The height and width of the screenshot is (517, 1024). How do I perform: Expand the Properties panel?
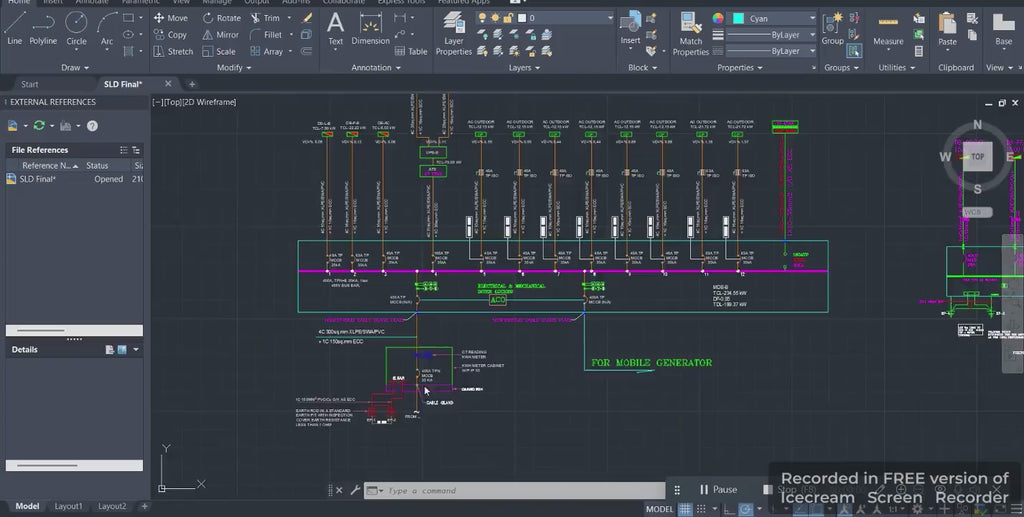point(739,67)
